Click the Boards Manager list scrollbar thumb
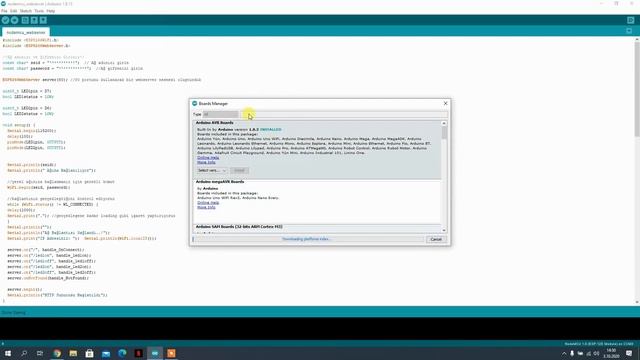Screen dimensions: 640x360 [444, 133]
